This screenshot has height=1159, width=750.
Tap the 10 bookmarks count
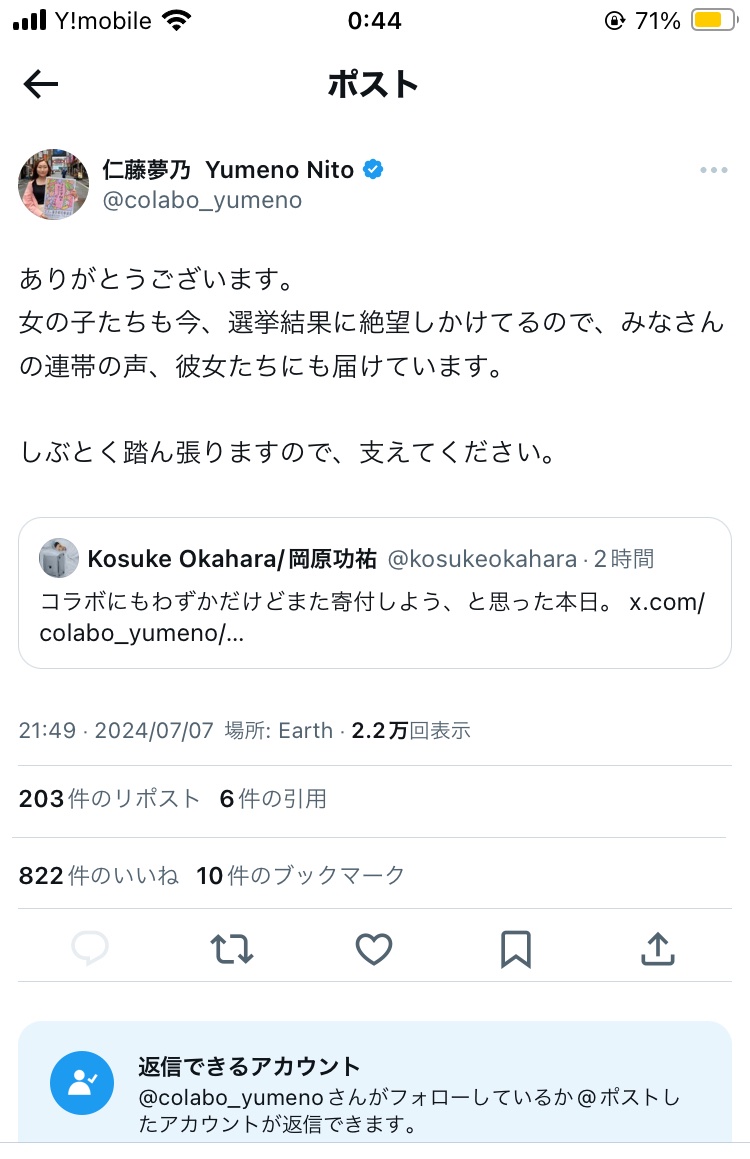(x=300, y=875)
